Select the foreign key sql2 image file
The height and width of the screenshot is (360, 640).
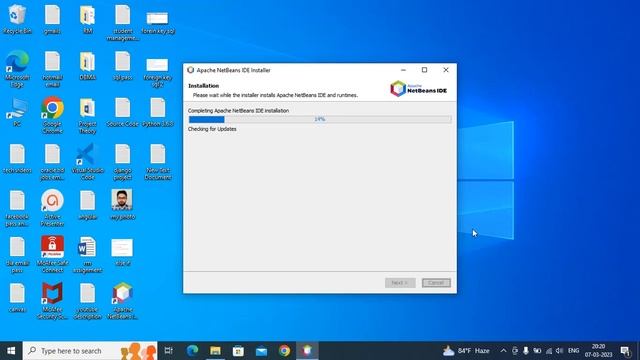[x=158, y=72]
